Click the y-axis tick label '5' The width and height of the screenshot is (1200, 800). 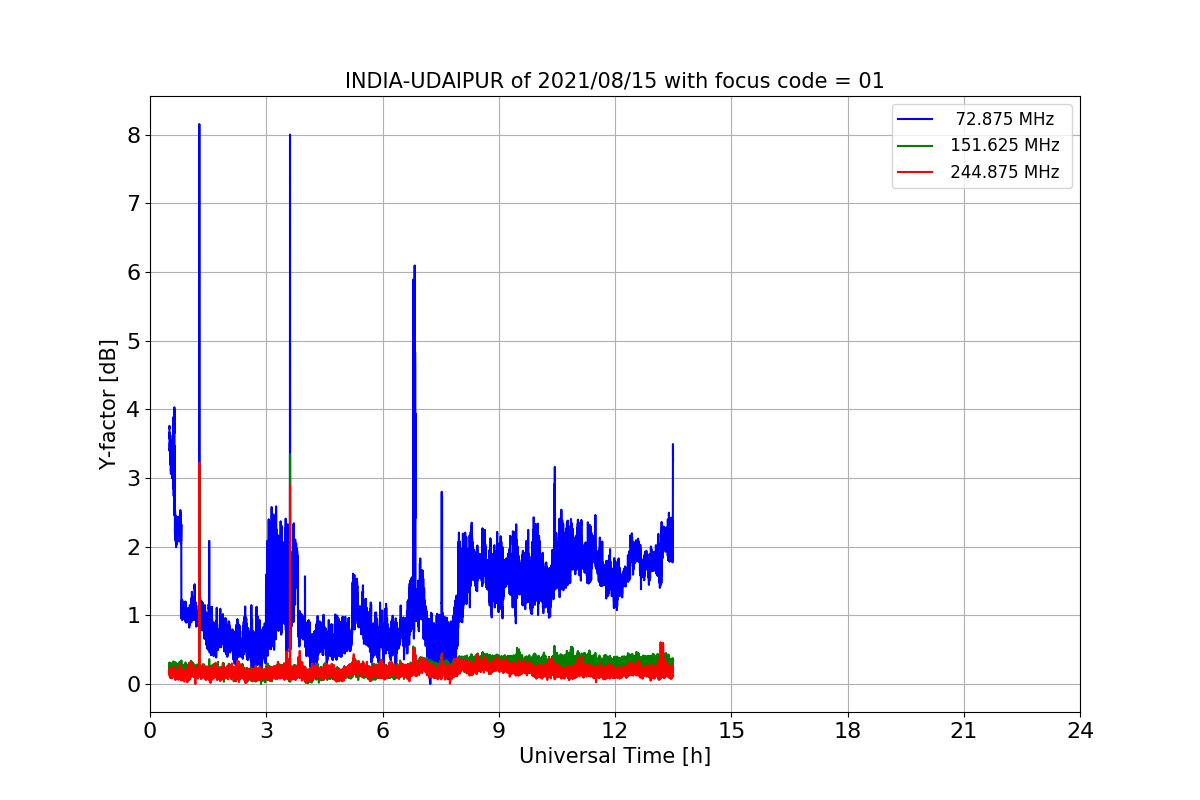[134, 341]
